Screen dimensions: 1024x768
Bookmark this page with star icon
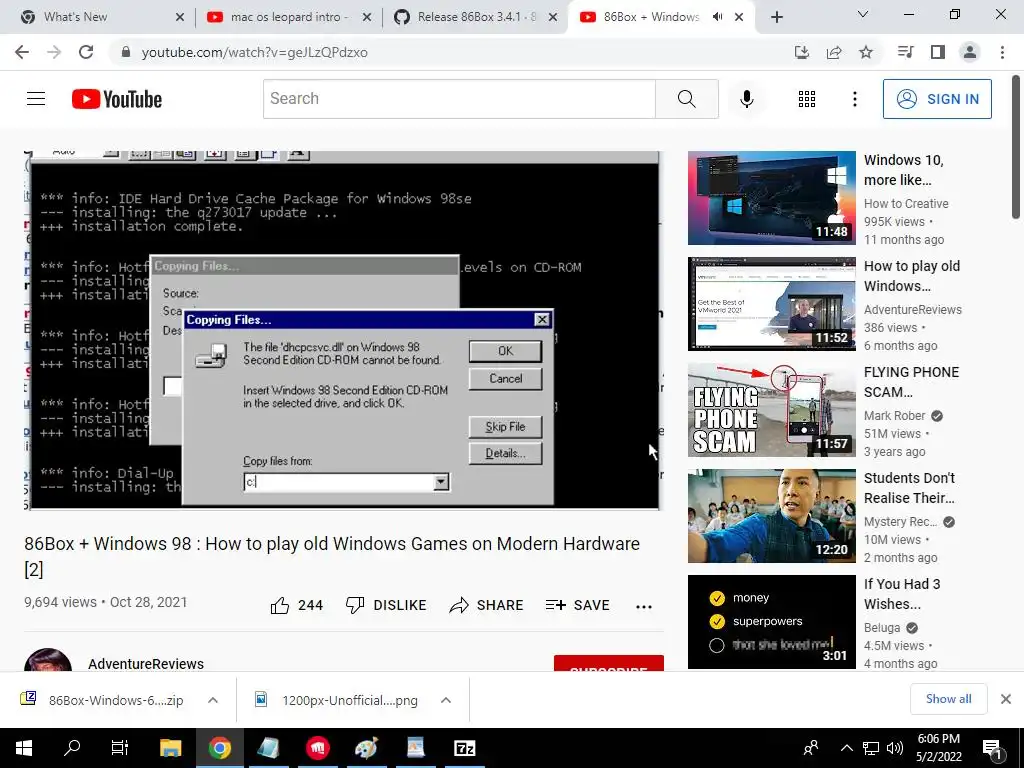coord(866,52)
